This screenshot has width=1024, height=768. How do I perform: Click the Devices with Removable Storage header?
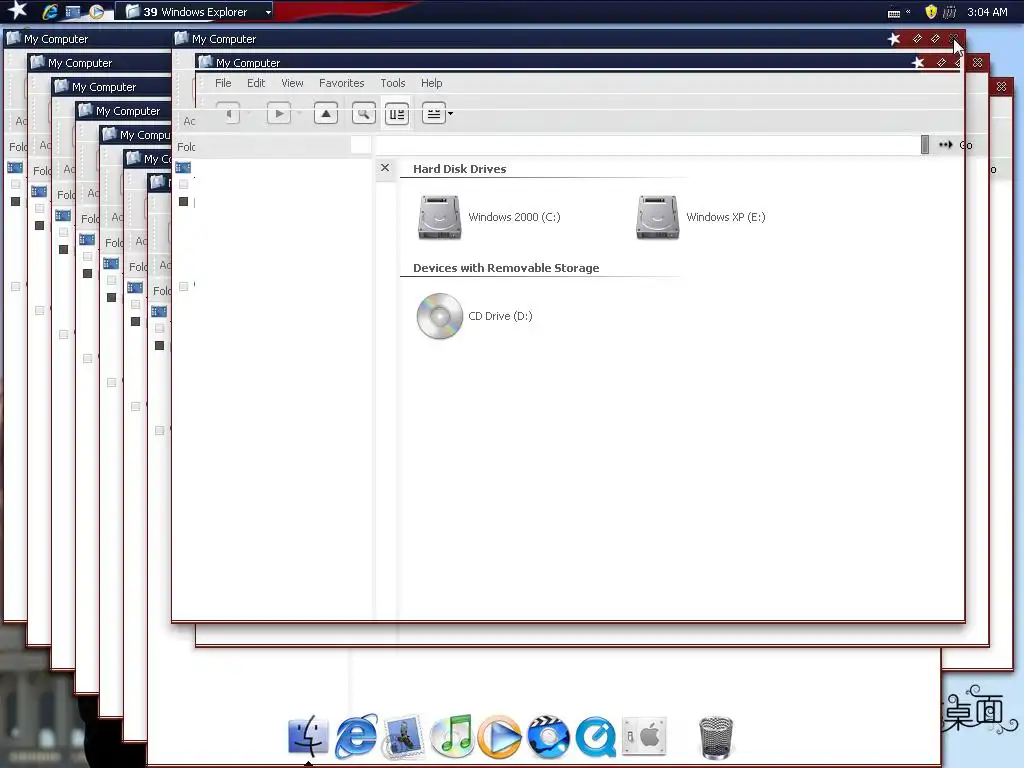[x=506, y=268]
